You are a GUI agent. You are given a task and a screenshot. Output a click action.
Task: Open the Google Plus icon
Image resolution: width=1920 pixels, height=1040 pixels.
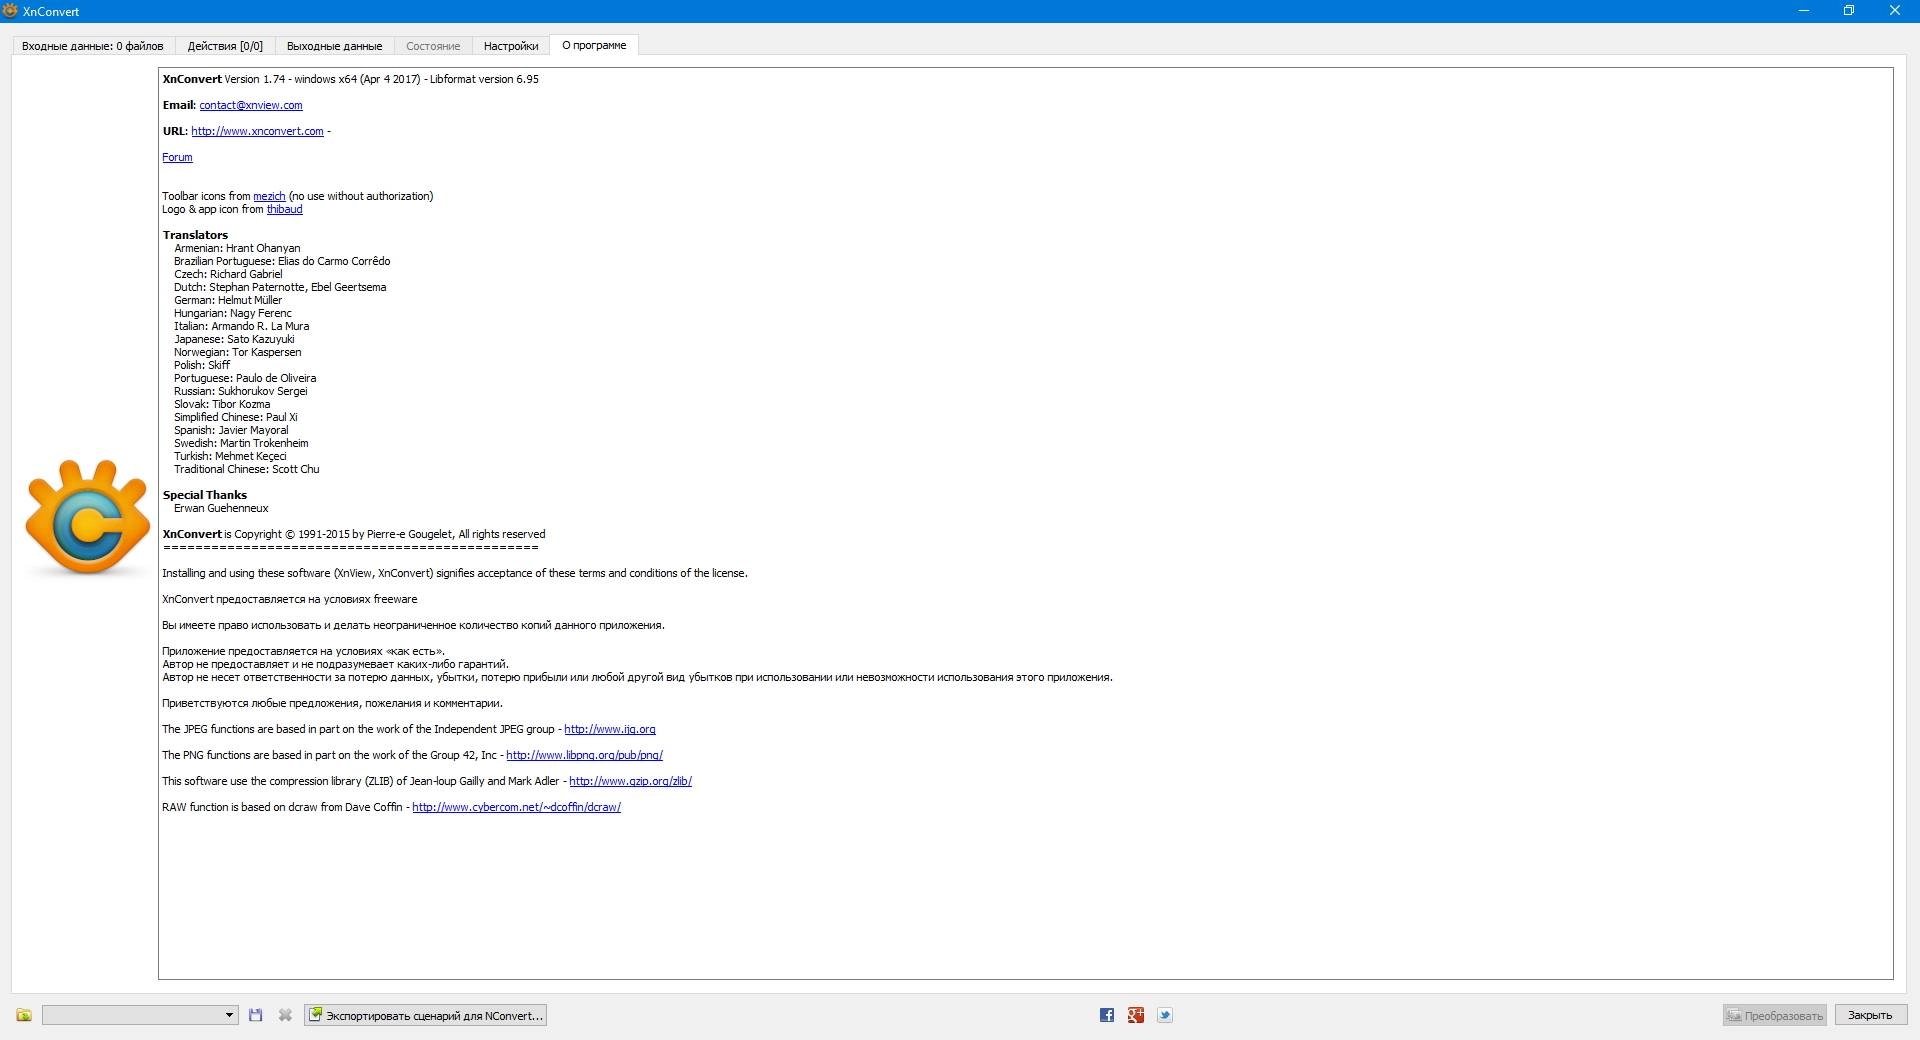click(x=1136, y=1015)
